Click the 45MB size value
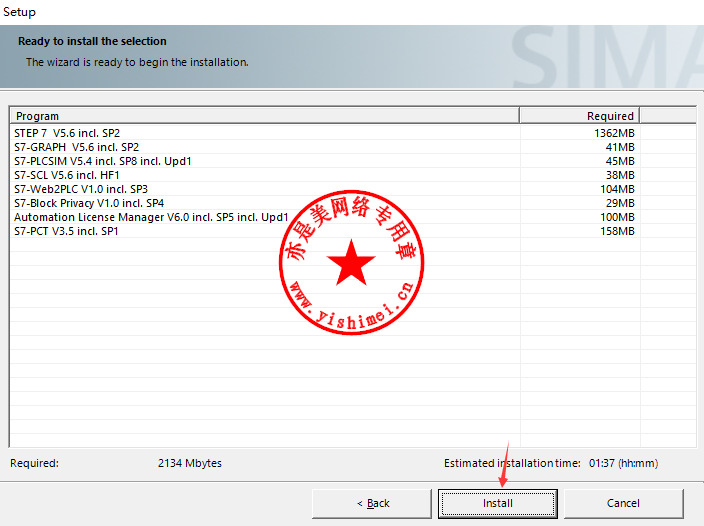The height and width of the screenshot is (526, 704). click(620, 161)
